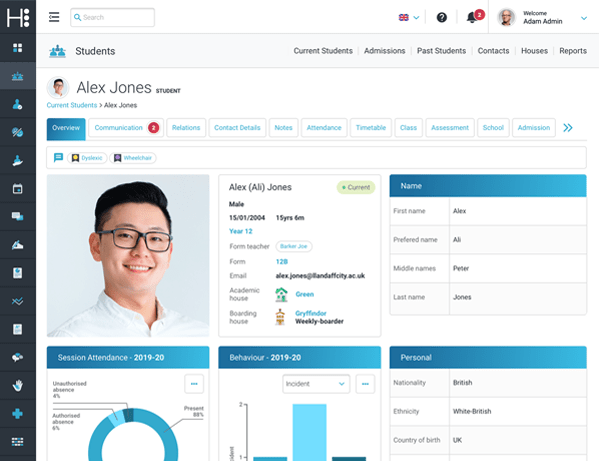This screenshot has width=599, height=461.
Task: Click the blue comment icon in tags bar
Action: pos(58,158)
